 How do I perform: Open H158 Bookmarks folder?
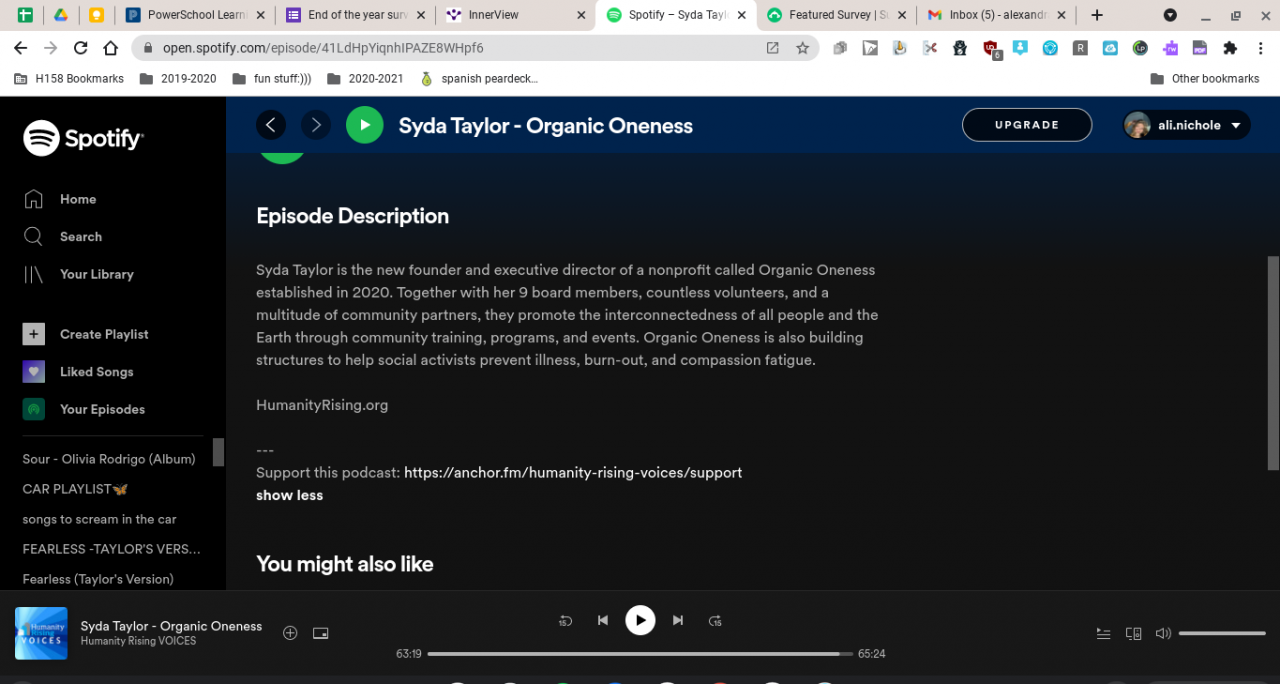(x=69, y=79)
